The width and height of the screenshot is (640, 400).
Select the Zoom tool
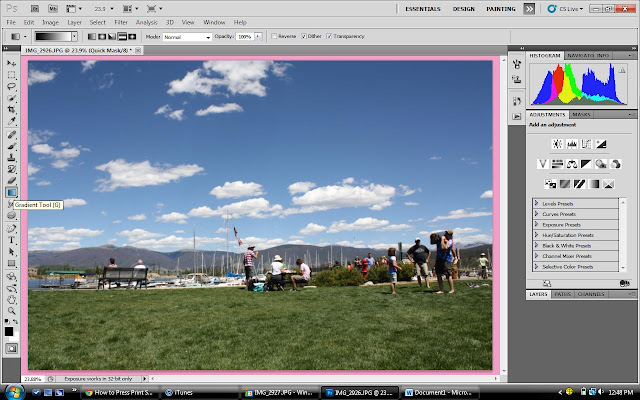pos(11,311)
